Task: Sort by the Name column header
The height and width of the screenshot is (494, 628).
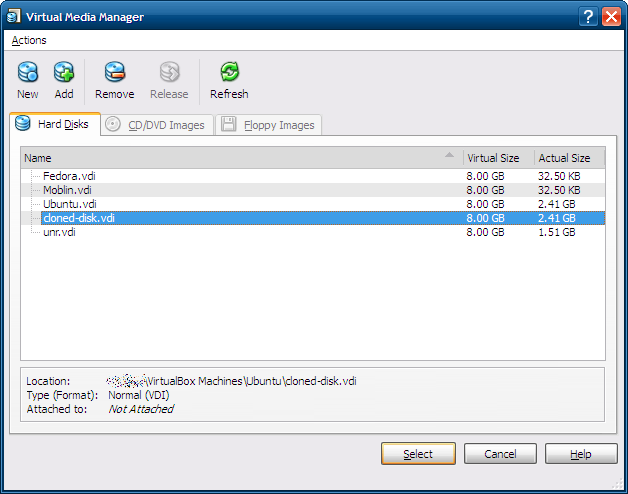Action: click(242, 158)
